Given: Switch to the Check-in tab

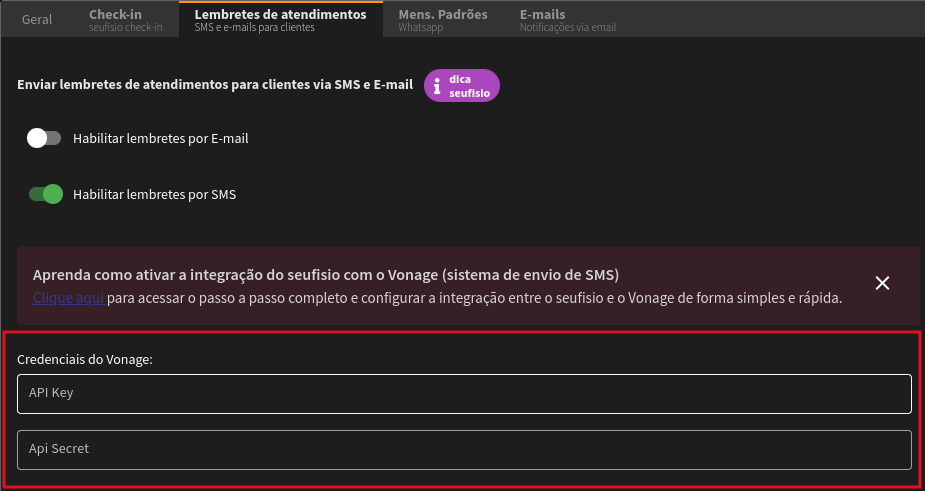Looking at the screenshot, I should click(x=126, y=19).
